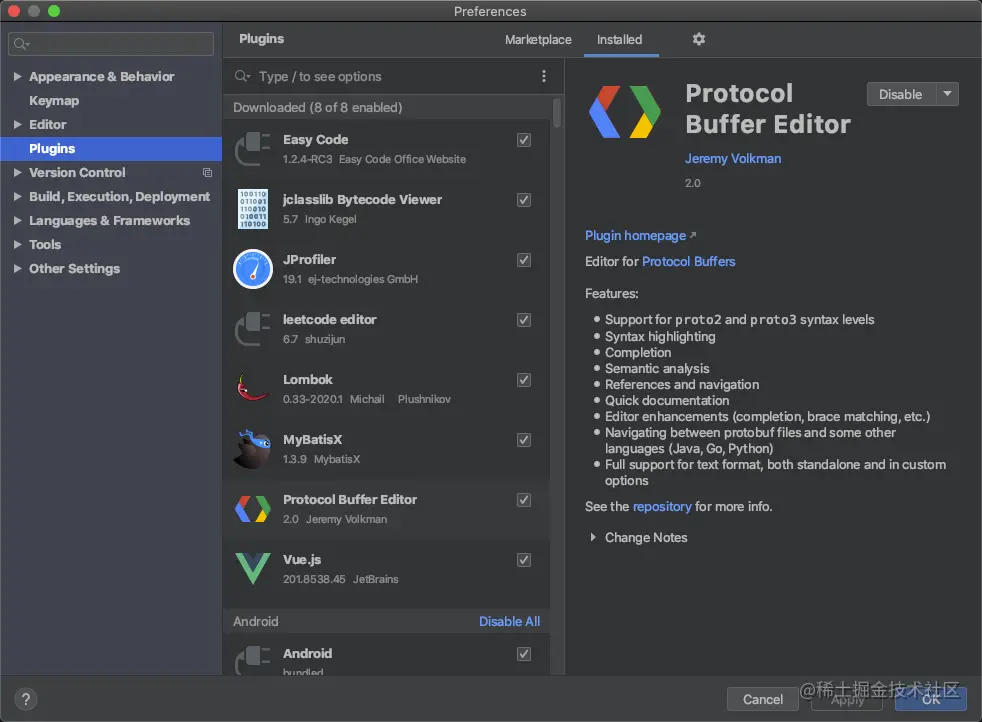Open the Jeremy Volkman author link
This screenshot has height=722, width=982.
pyautogui.click(x=733, y=158)
